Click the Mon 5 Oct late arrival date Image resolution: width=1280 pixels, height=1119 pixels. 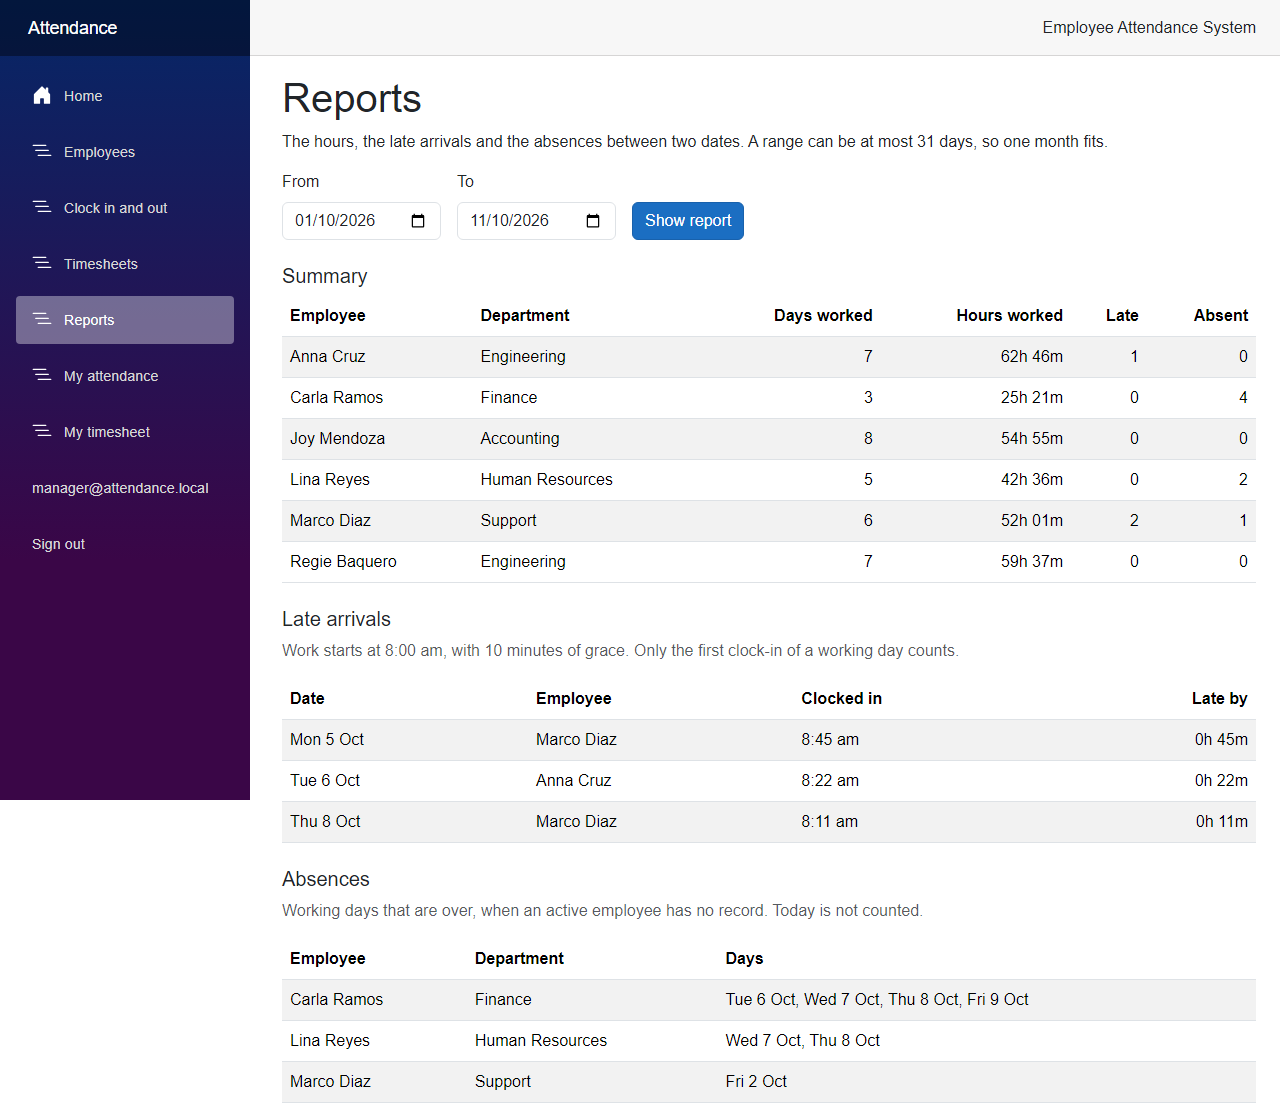coord(327,739)
